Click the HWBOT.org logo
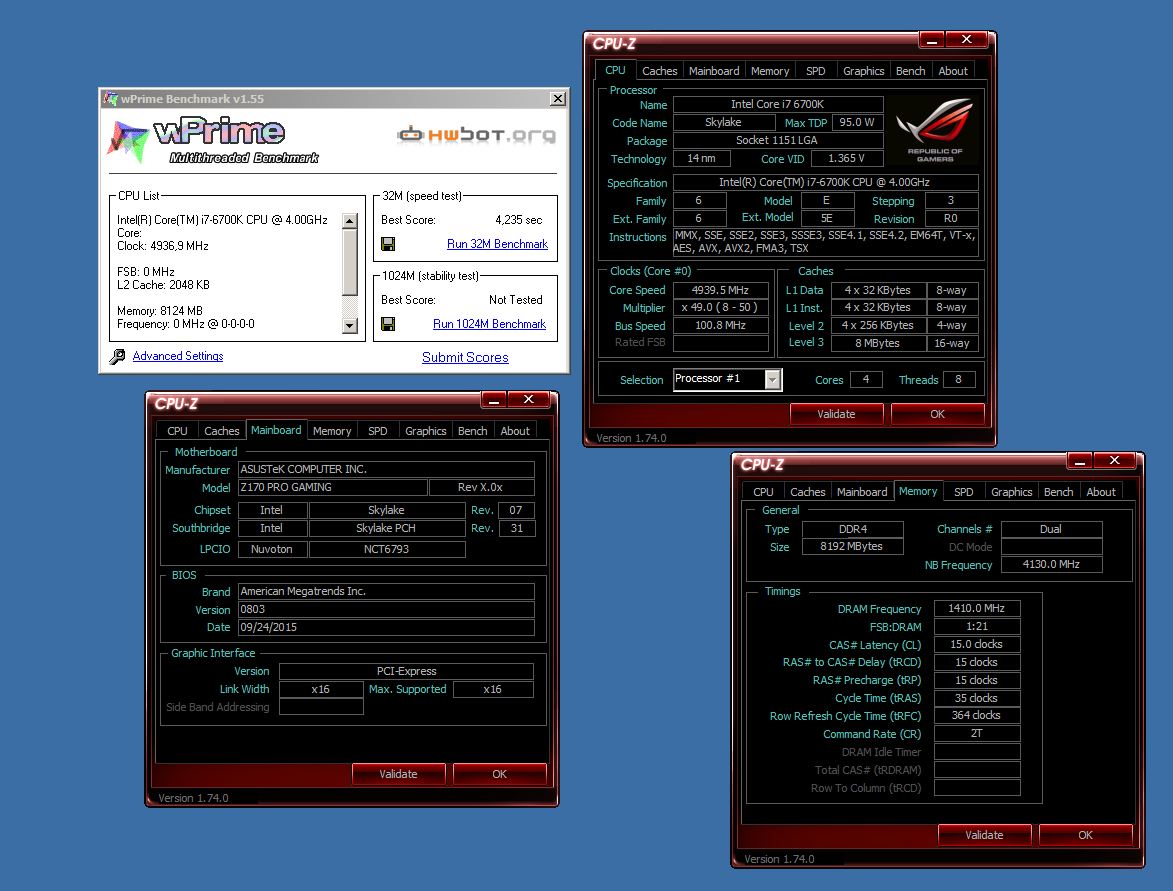Screen dimensions: 1173x891 click(x=477, y=135)
